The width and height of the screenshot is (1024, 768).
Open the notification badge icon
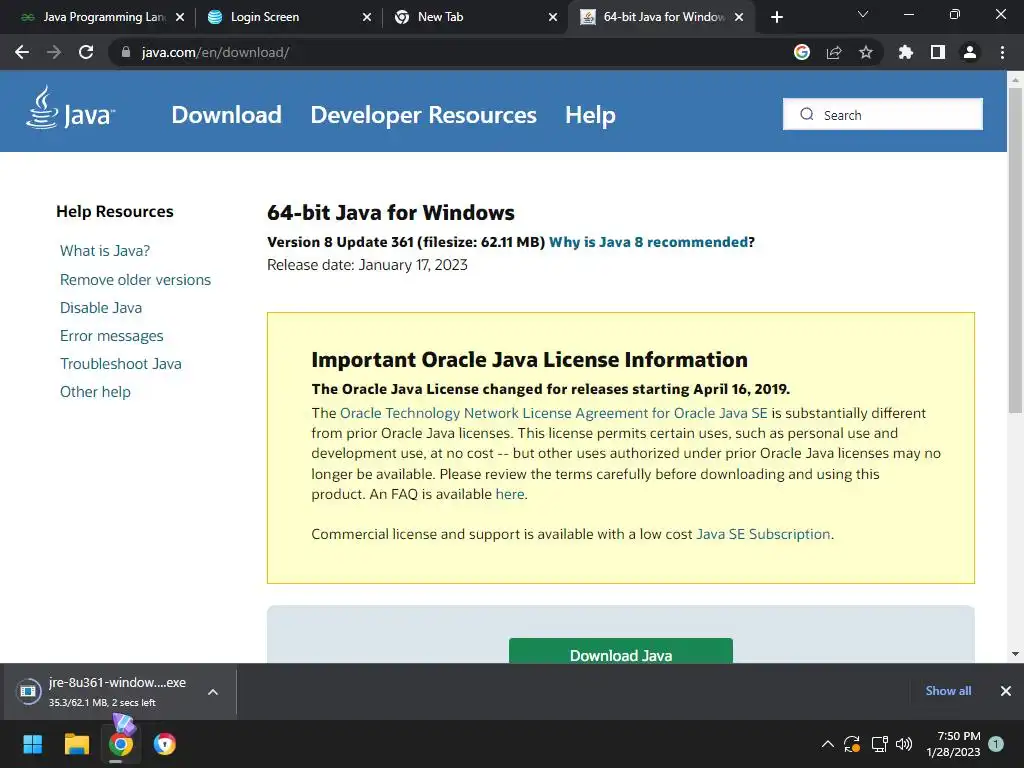(996, 744)
